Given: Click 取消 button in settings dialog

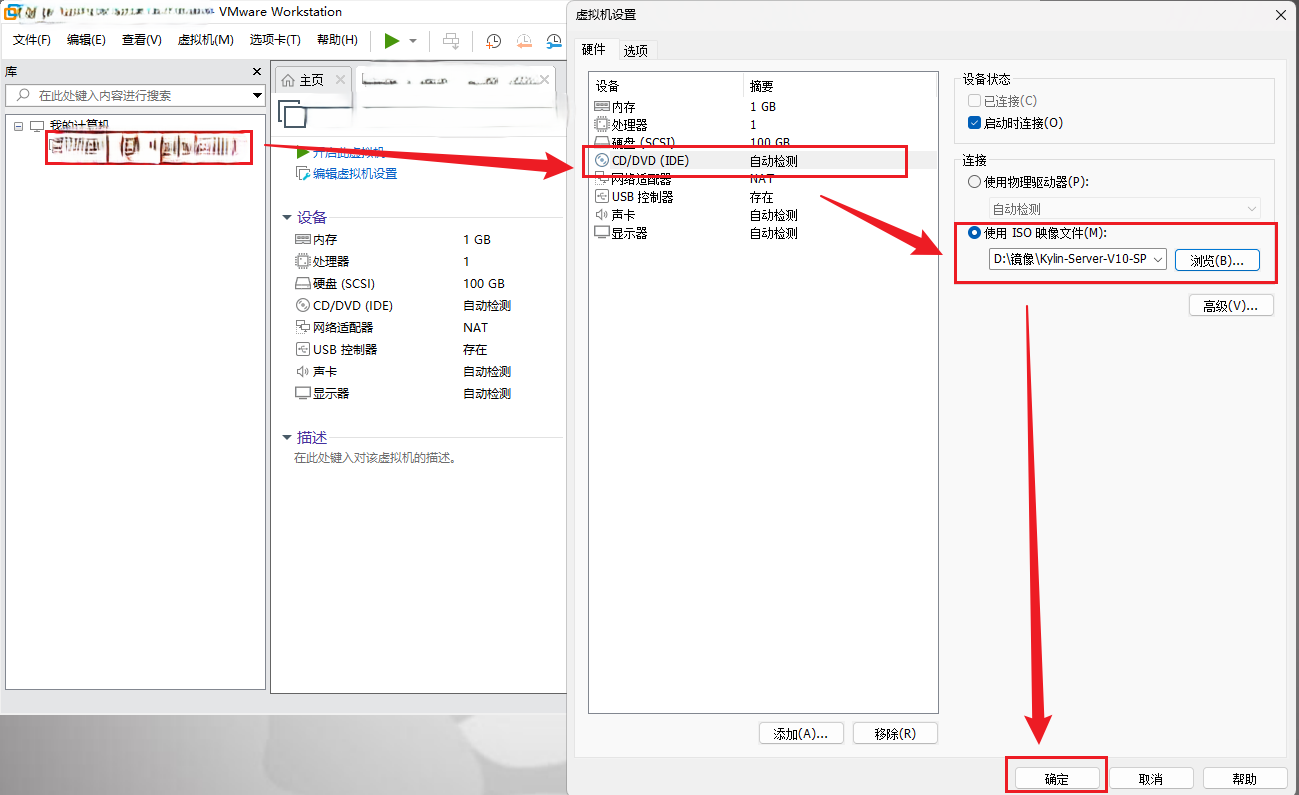Looking at the screenshot, I should click(1151, 779).
